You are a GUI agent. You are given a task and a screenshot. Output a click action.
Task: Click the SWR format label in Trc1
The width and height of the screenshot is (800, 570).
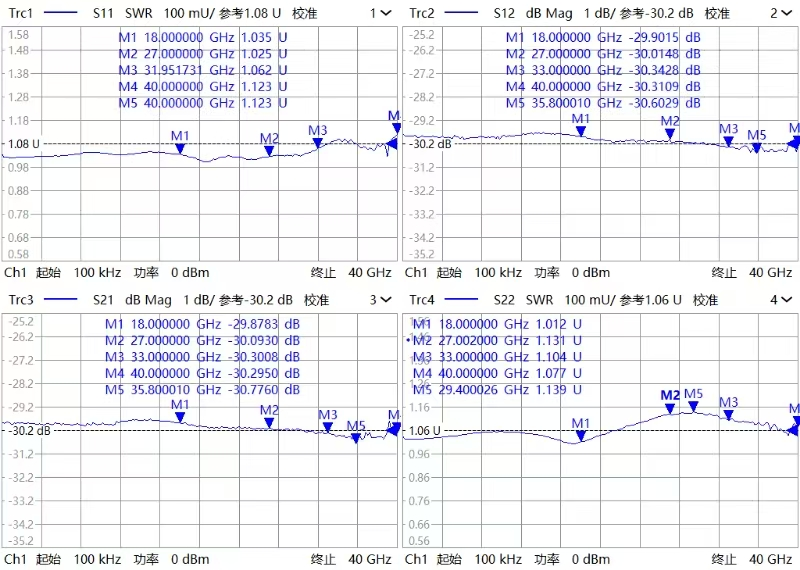pyautogui.click(x=140, y=13)
